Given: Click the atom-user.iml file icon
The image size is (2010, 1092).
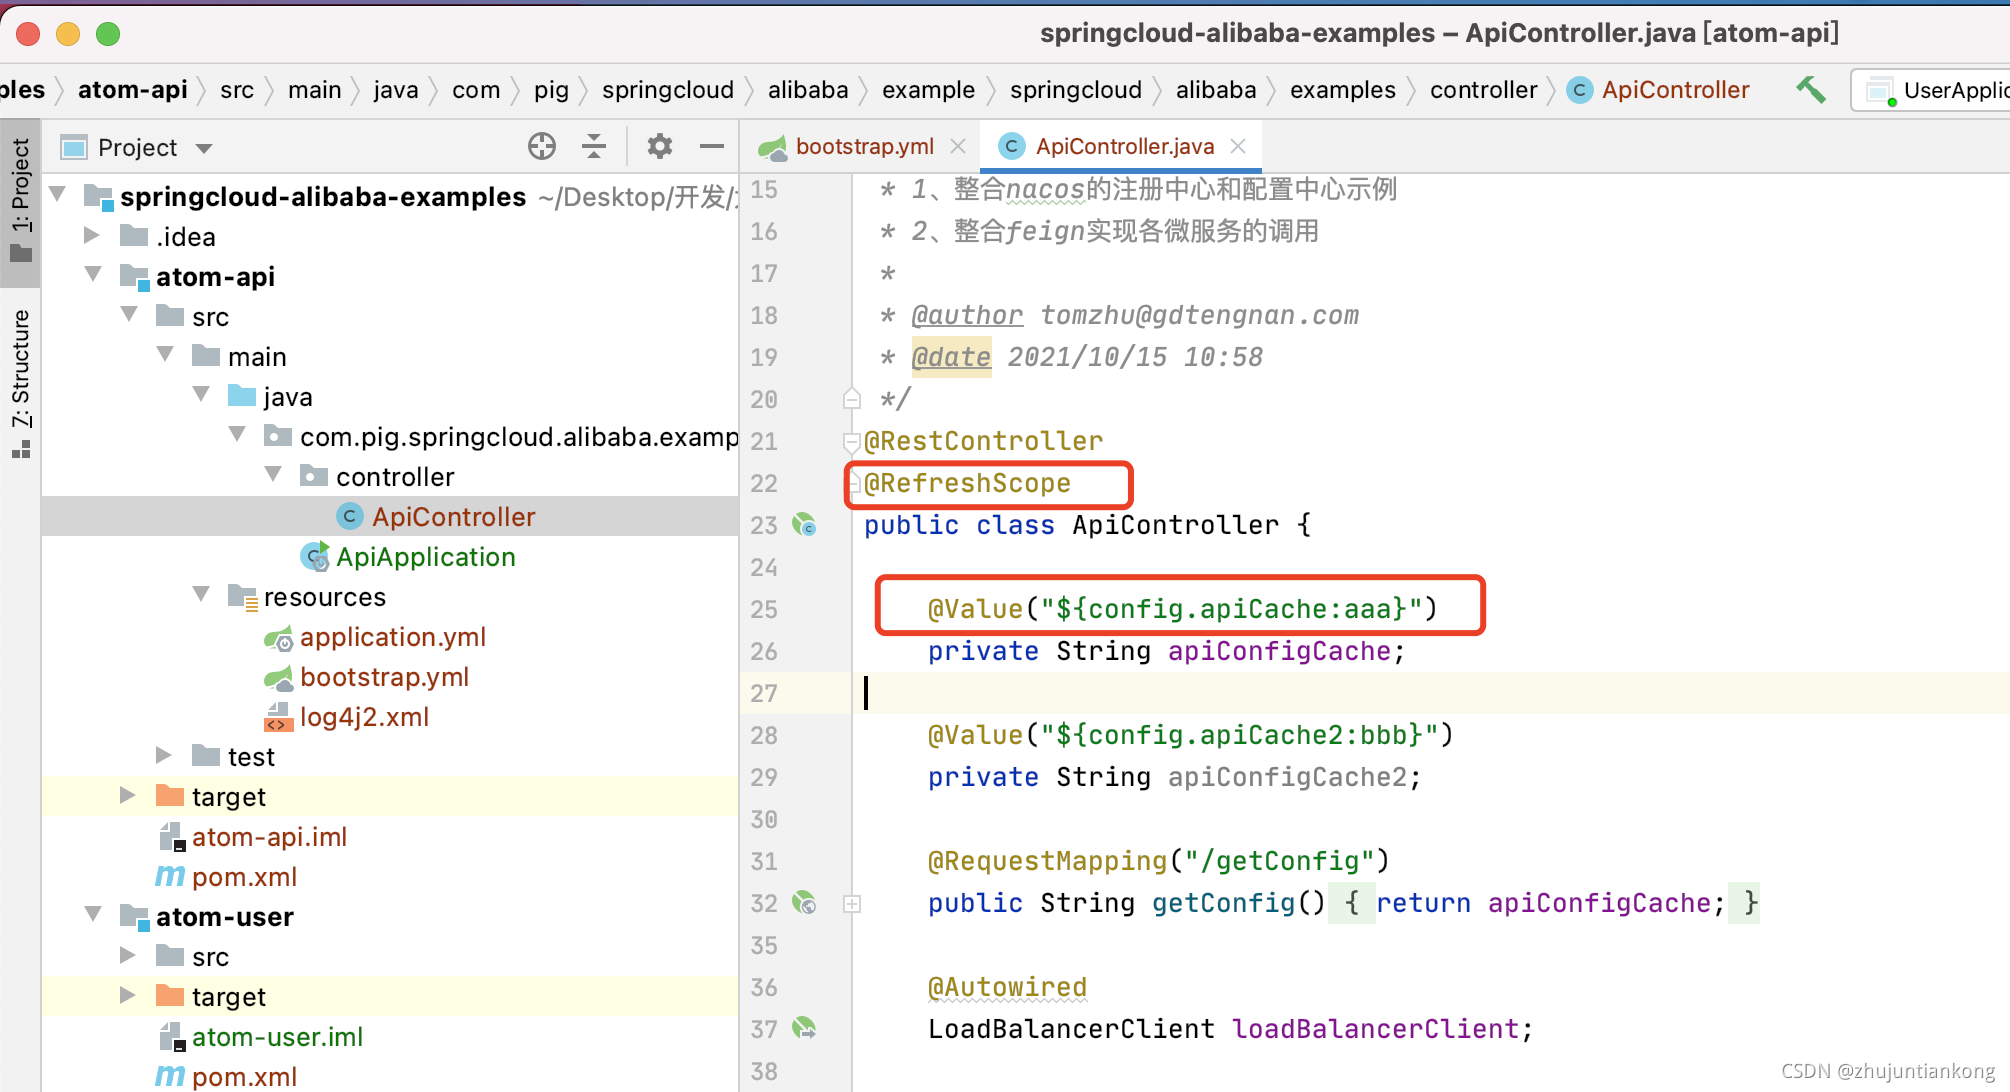Looking at the screenshot, I should click(172, 1037).
